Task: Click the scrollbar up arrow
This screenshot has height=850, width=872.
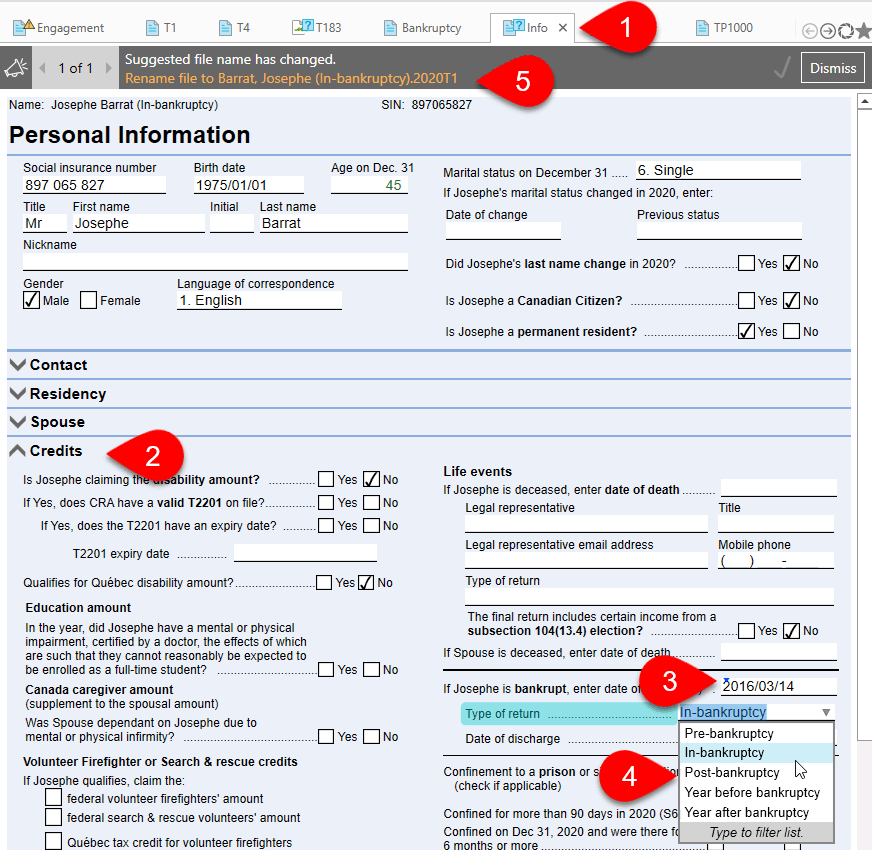Action: click(x=864, y=102)
